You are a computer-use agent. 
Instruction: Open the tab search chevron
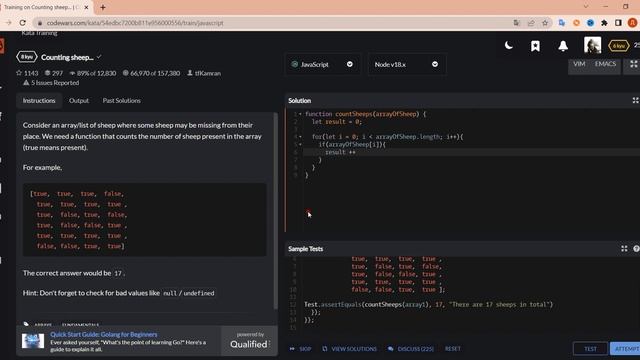586,7
